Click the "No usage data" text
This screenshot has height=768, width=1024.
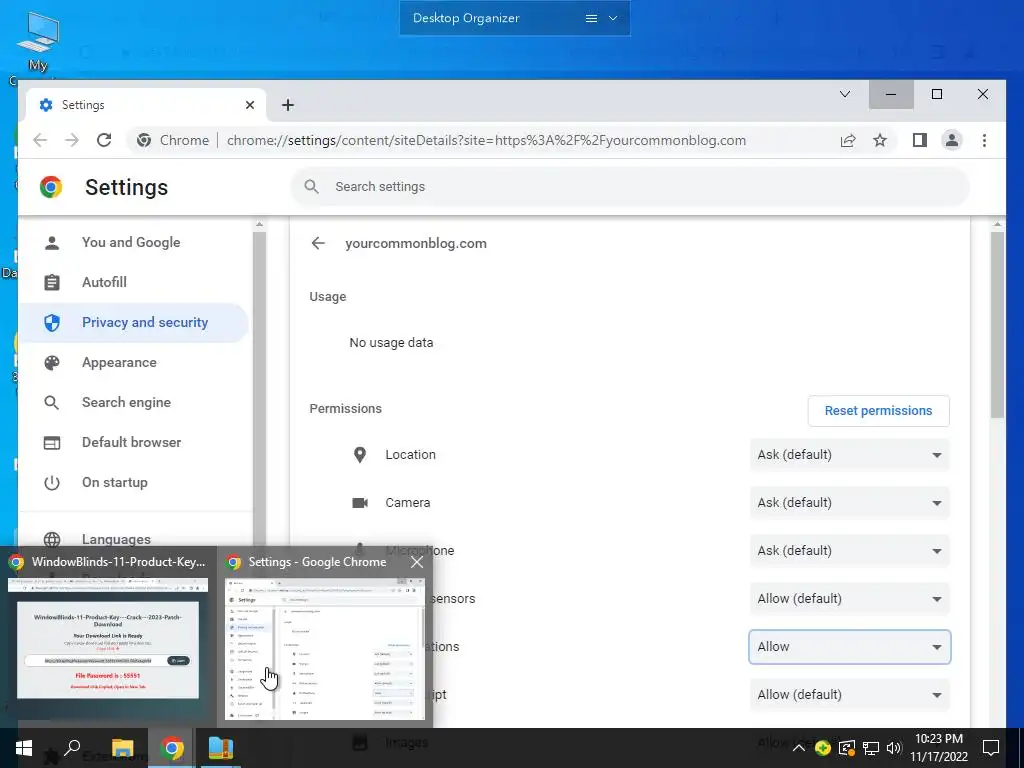click(x=391, y=343)
